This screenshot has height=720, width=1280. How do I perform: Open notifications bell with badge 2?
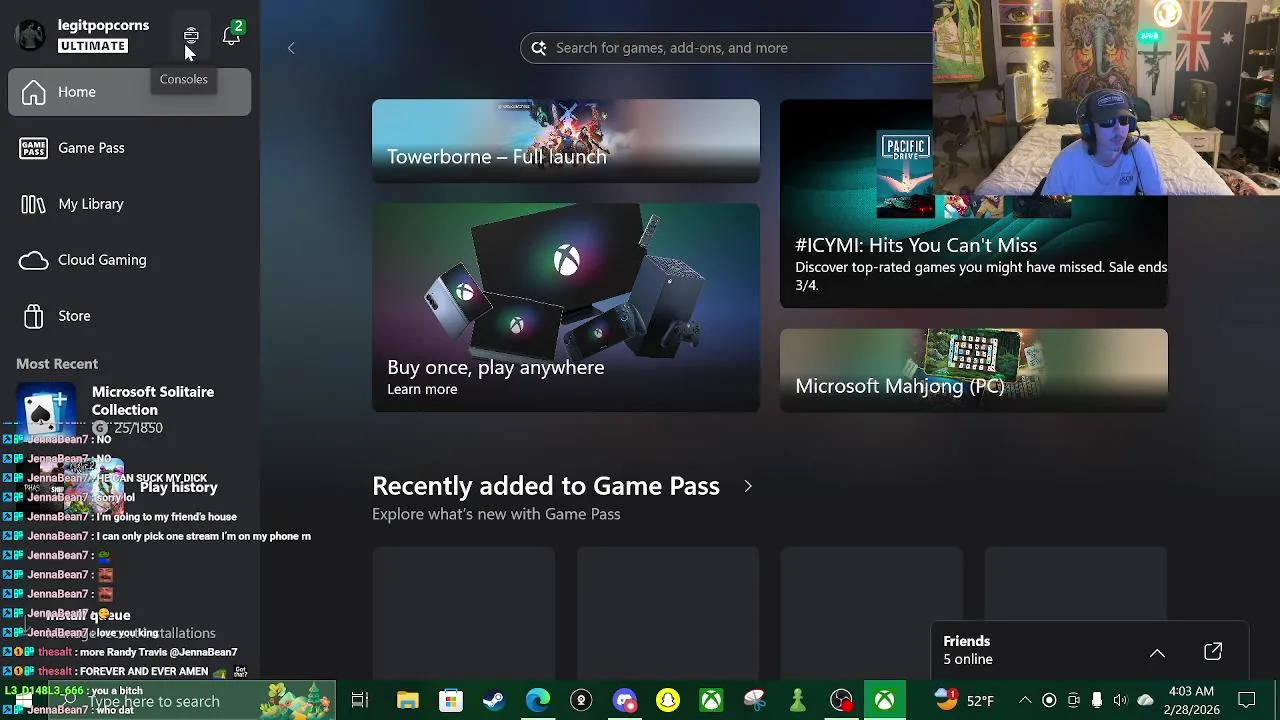coord(232,35)
